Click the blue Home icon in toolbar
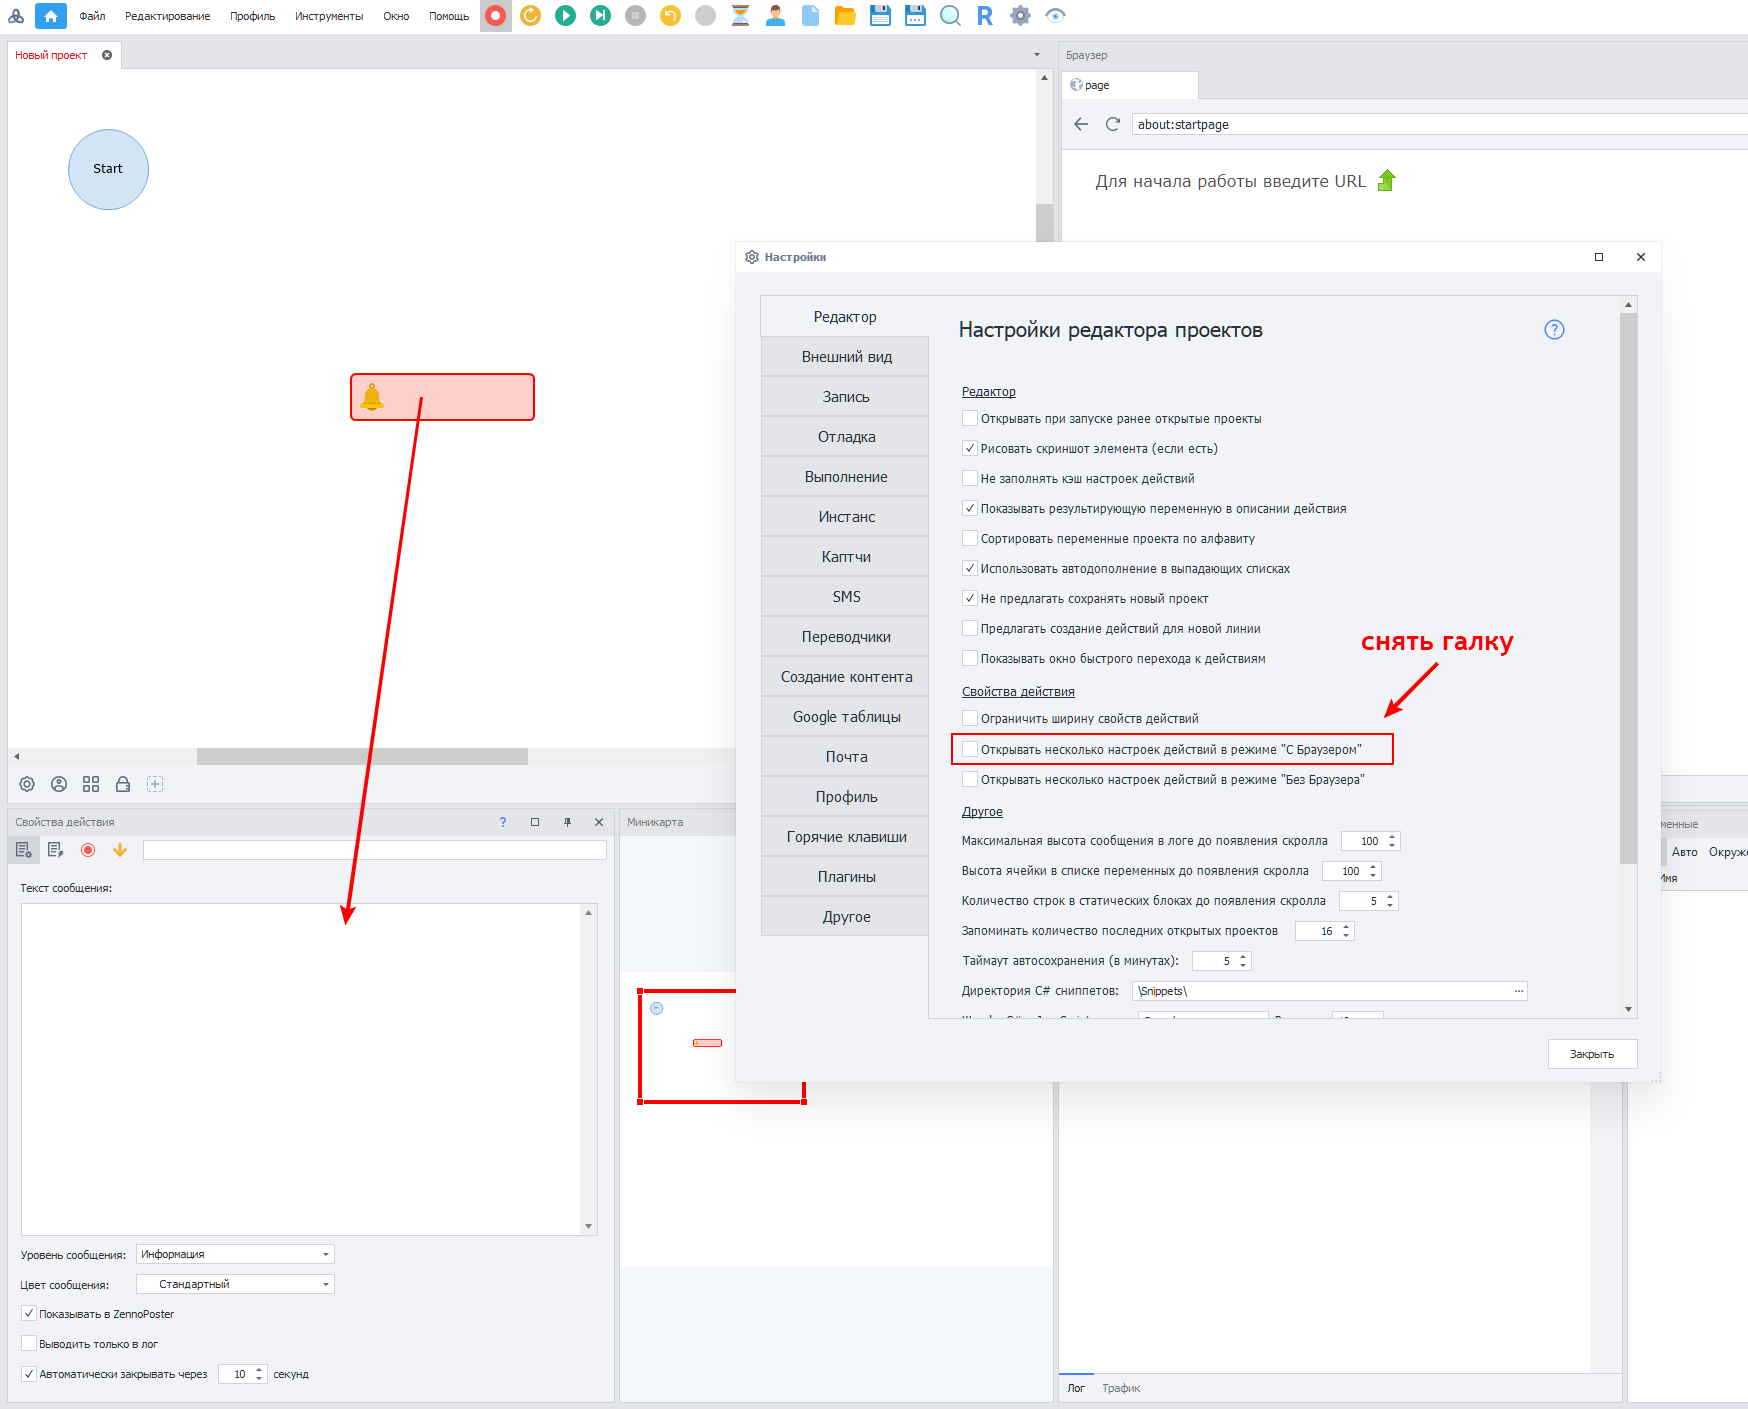The width and height of the screenshot is (1748, 1409). pyautogui.click(x=50, y=16)
